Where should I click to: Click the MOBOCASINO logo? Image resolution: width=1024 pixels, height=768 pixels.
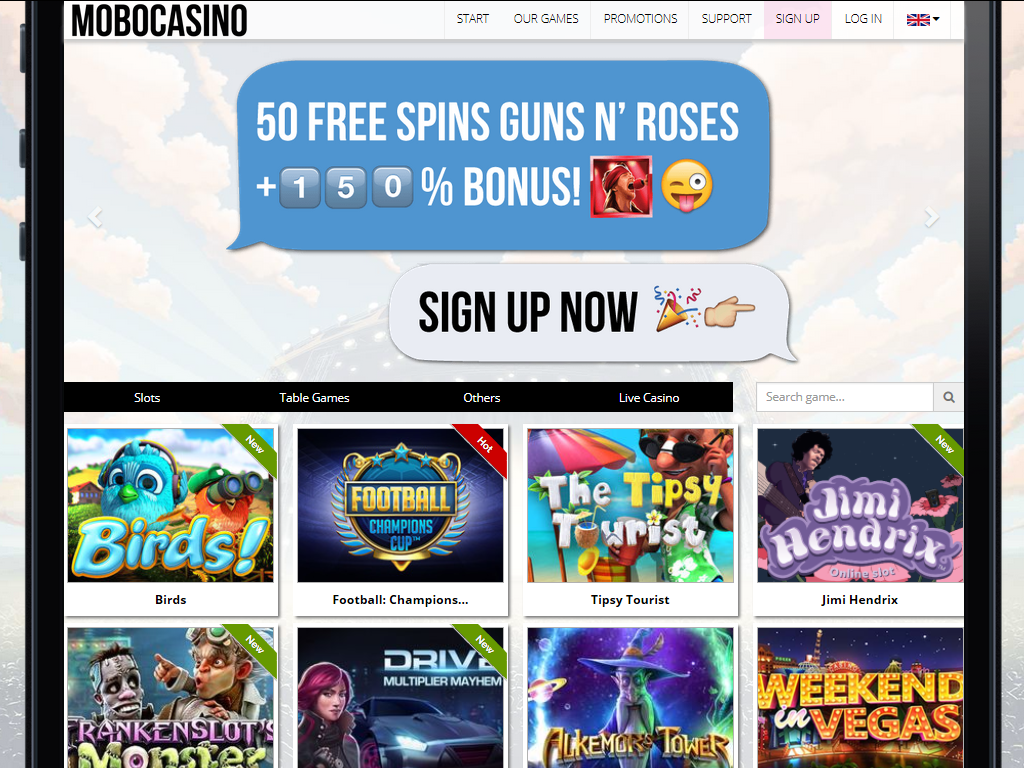coord(159,20)
